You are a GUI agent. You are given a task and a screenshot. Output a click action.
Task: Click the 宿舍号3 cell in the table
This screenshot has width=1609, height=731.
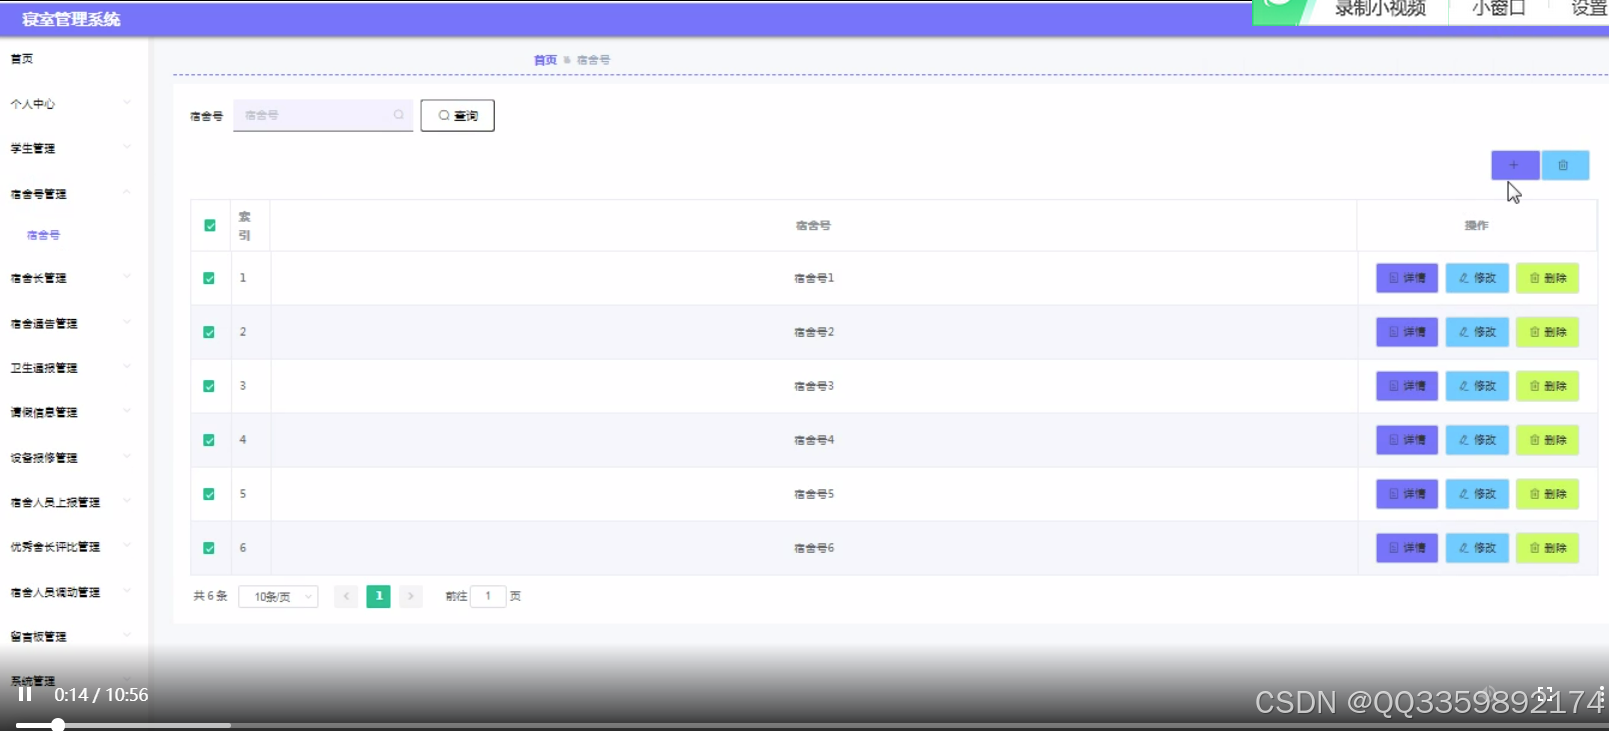click(x=814, y=386)
